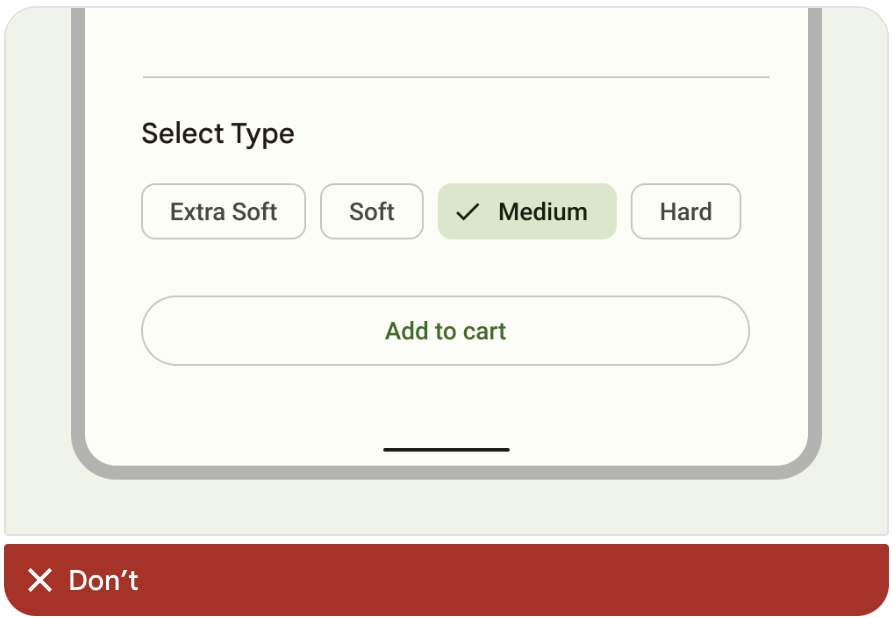Click the divider line above Select Type
The width and height of the screenshot is (892, 618).
pos(456,77)
